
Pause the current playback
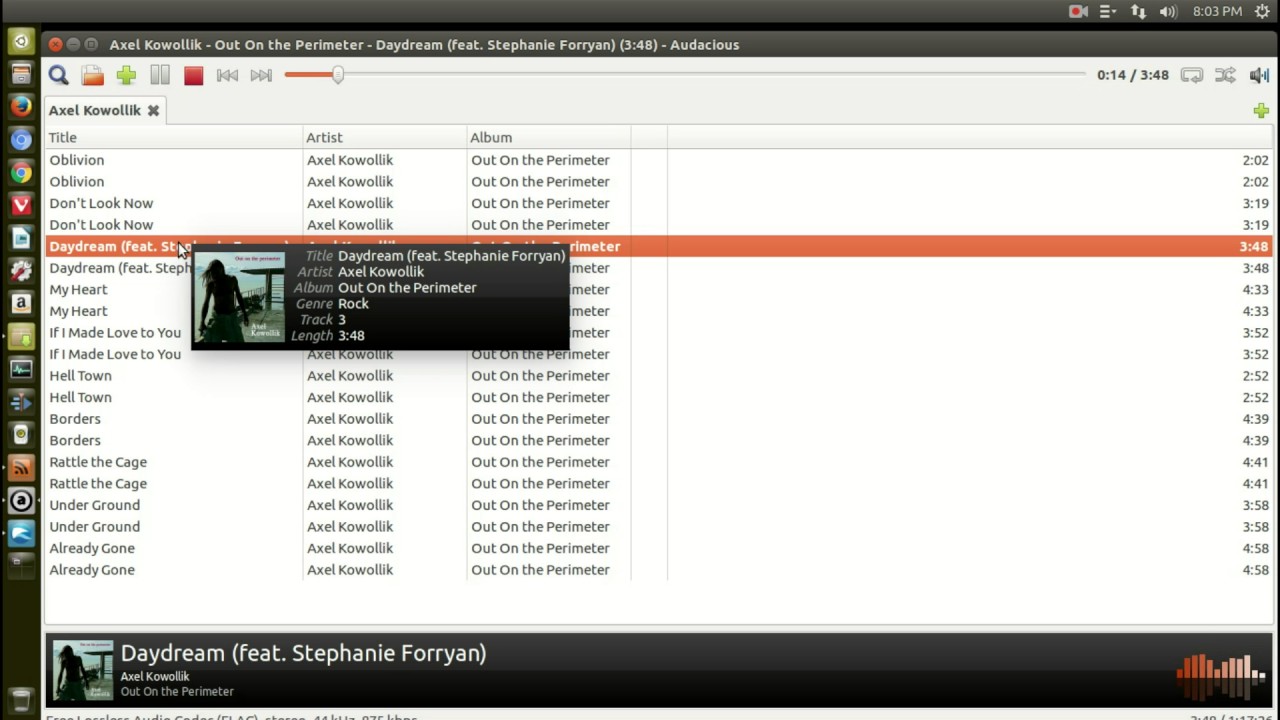click(159, 75)
